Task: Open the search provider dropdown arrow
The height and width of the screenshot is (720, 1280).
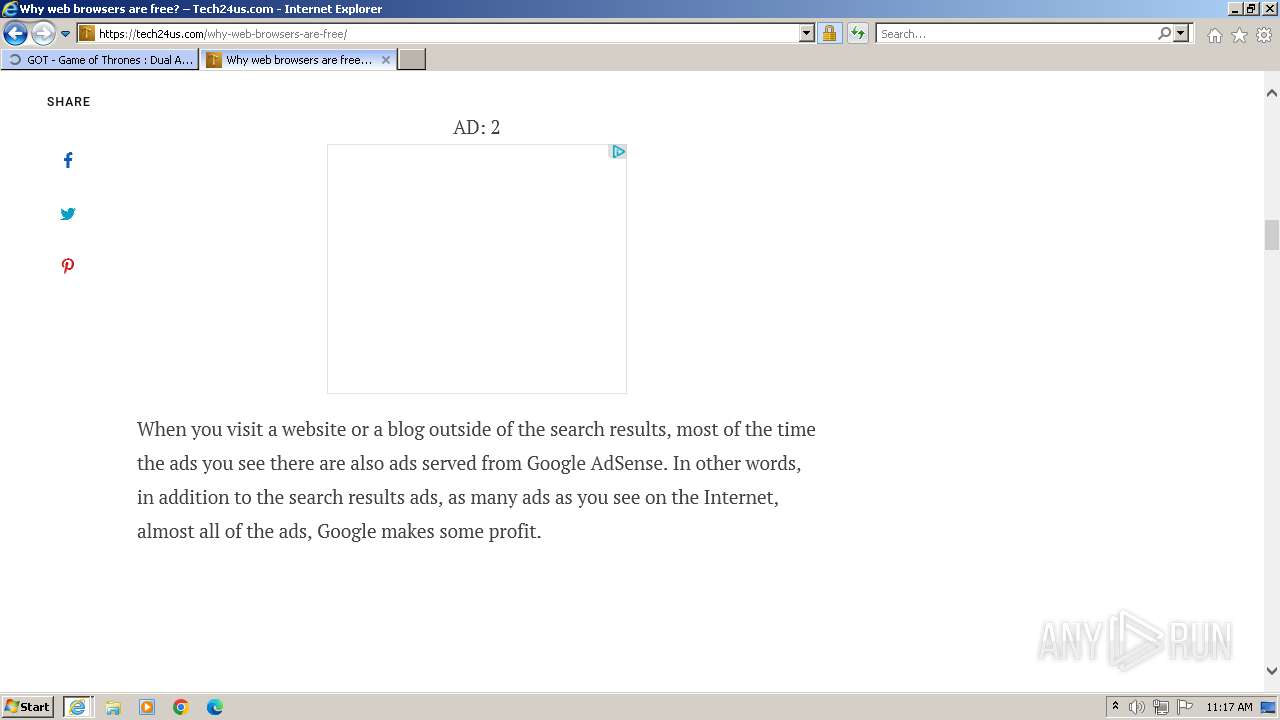Action: click(1181, 34)
